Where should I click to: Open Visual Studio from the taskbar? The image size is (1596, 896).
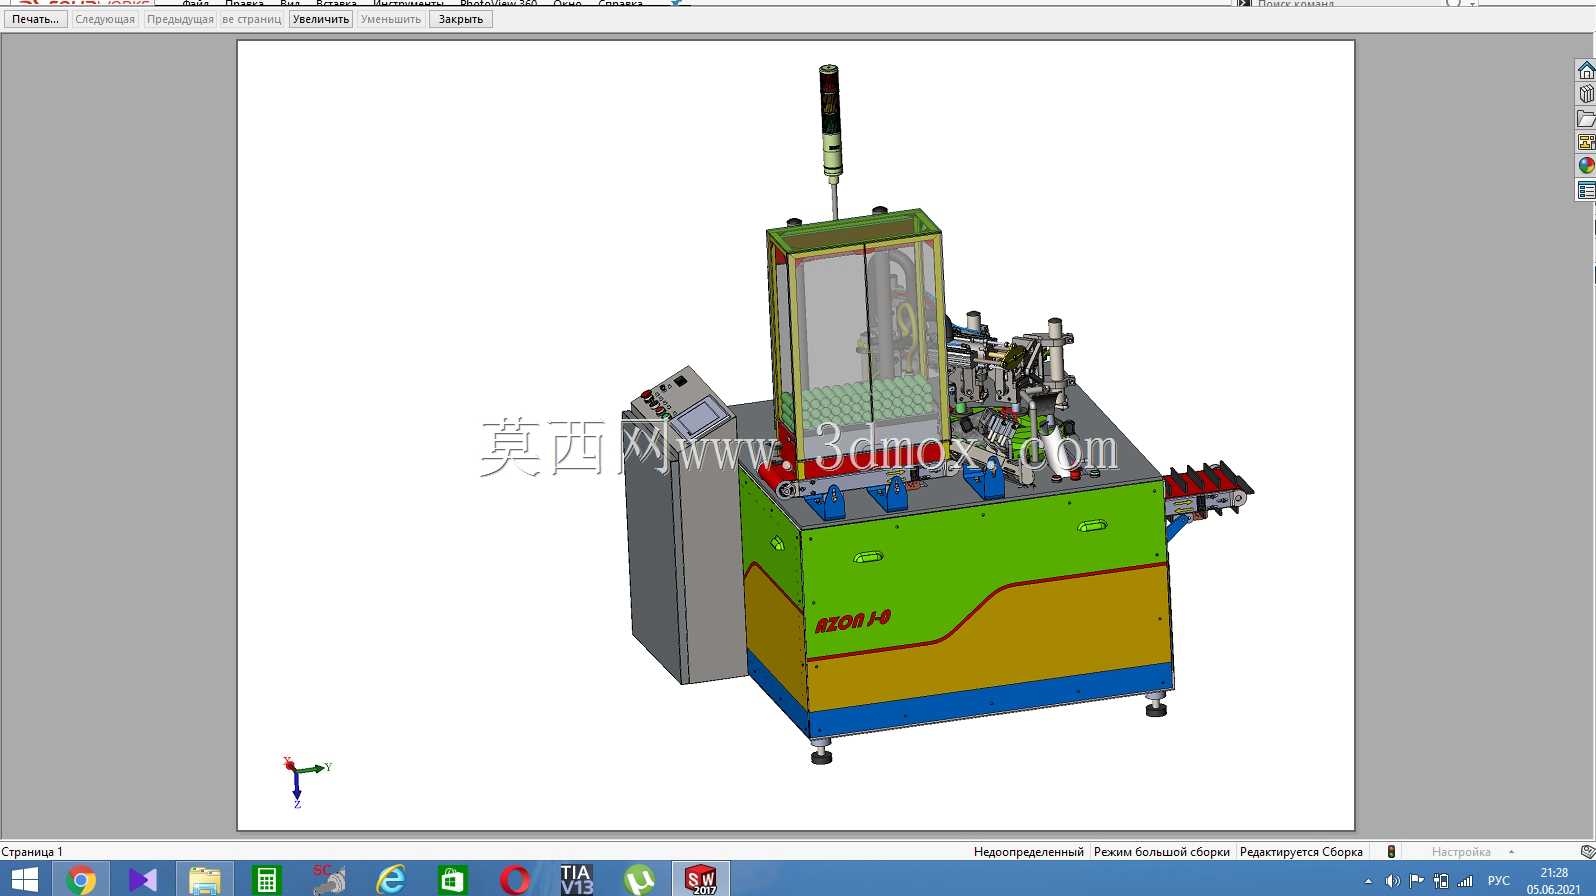tap(143, 880)
